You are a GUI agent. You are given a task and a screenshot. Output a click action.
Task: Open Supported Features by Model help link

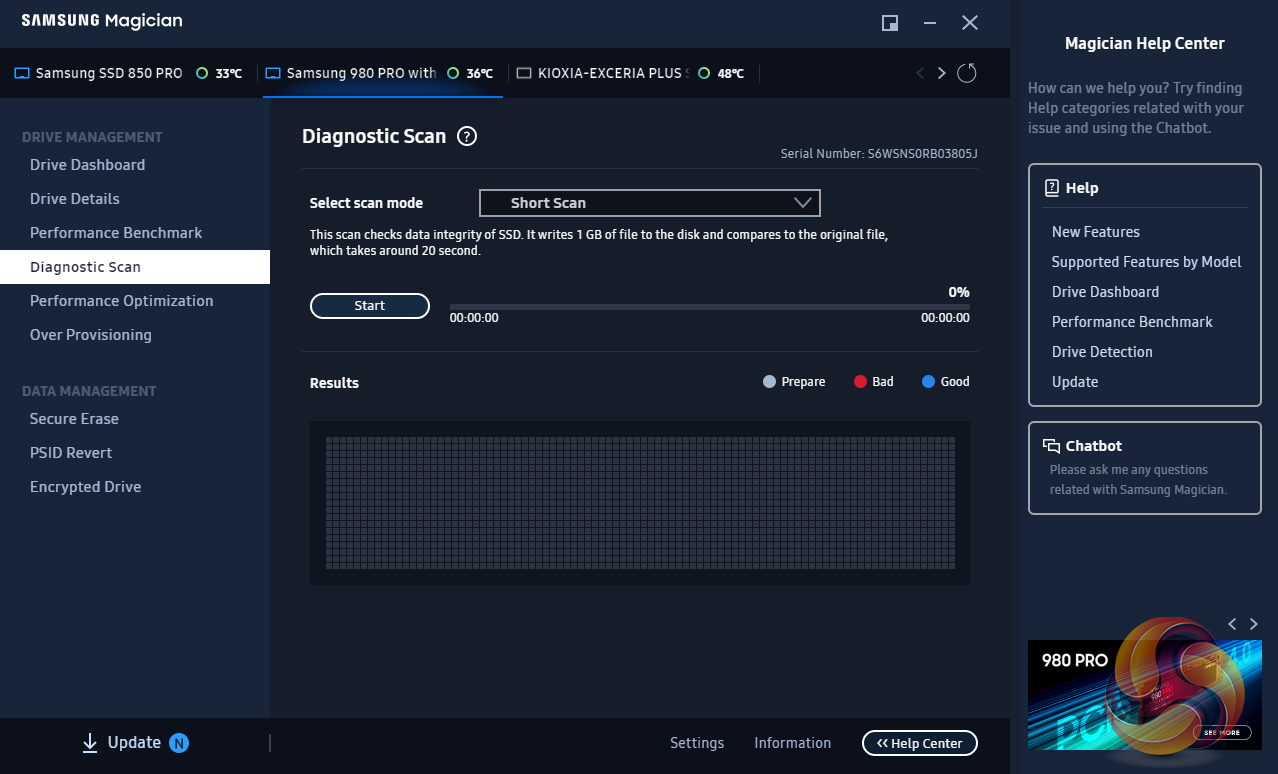[x=1146, y=262]
